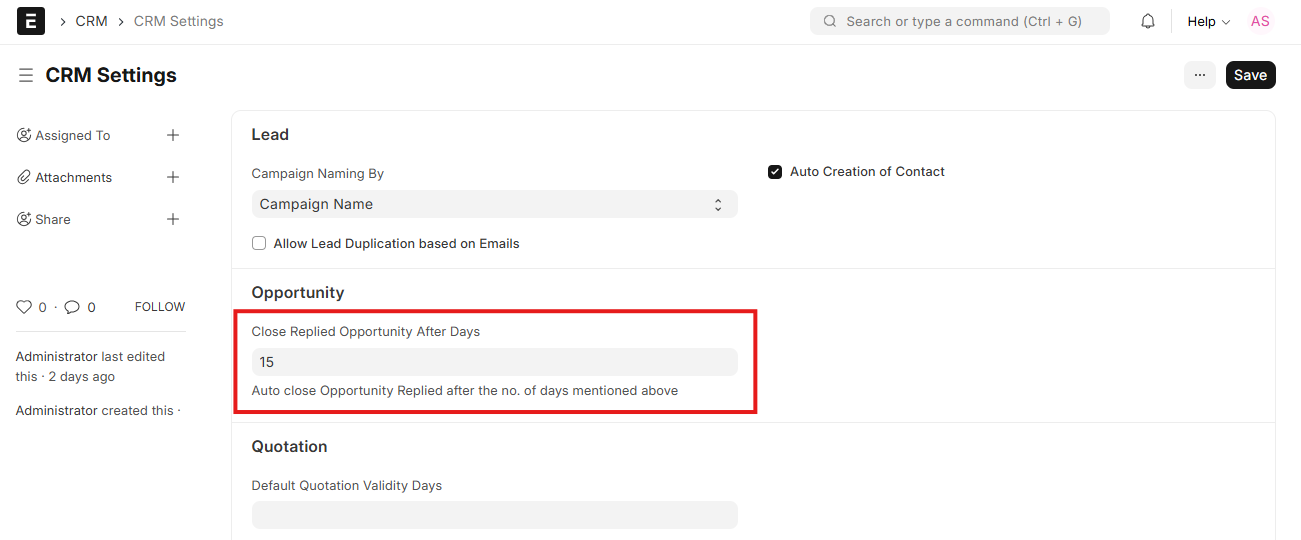This screenshot has width=1301, height=540.
Task: Focus the Default Quotation Validity Days field
Action: 494,515
